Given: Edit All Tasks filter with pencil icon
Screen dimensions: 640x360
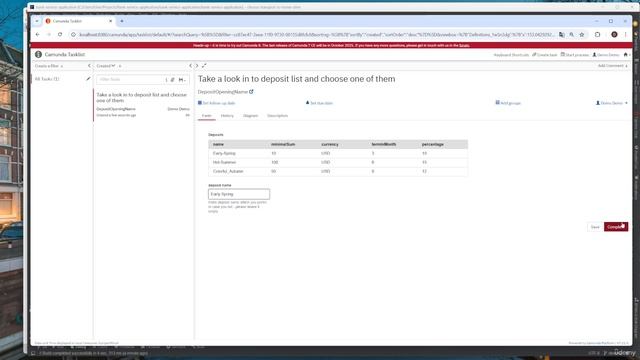Looking at the screenshot, I should click(88, 79).
